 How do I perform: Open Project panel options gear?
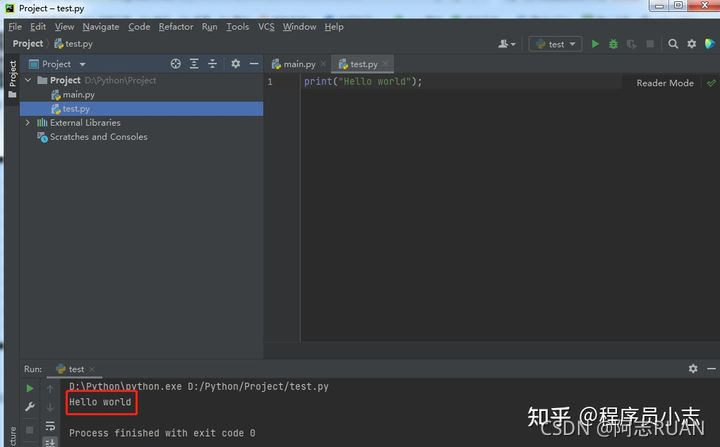pyautogui.click(x=236, y=64)
